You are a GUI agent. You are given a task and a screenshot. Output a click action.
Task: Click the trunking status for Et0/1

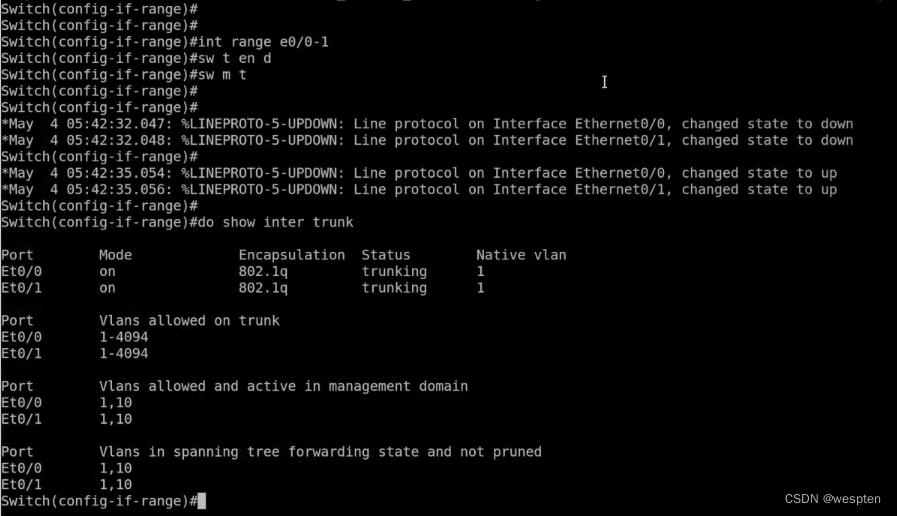pyautogui.click(x=393, y=288)
